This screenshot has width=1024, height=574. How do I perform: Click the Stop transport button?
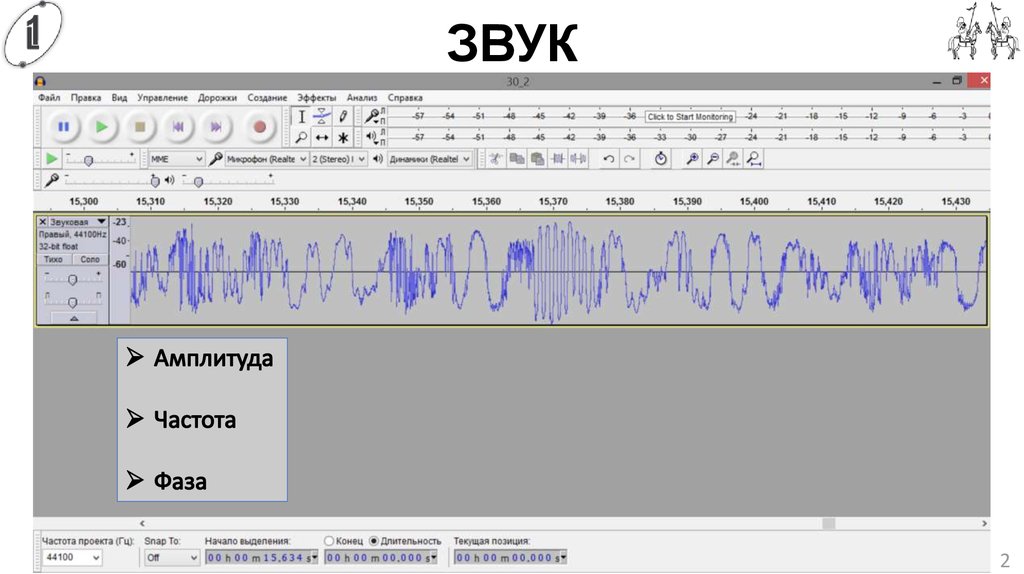click(140, 127)
